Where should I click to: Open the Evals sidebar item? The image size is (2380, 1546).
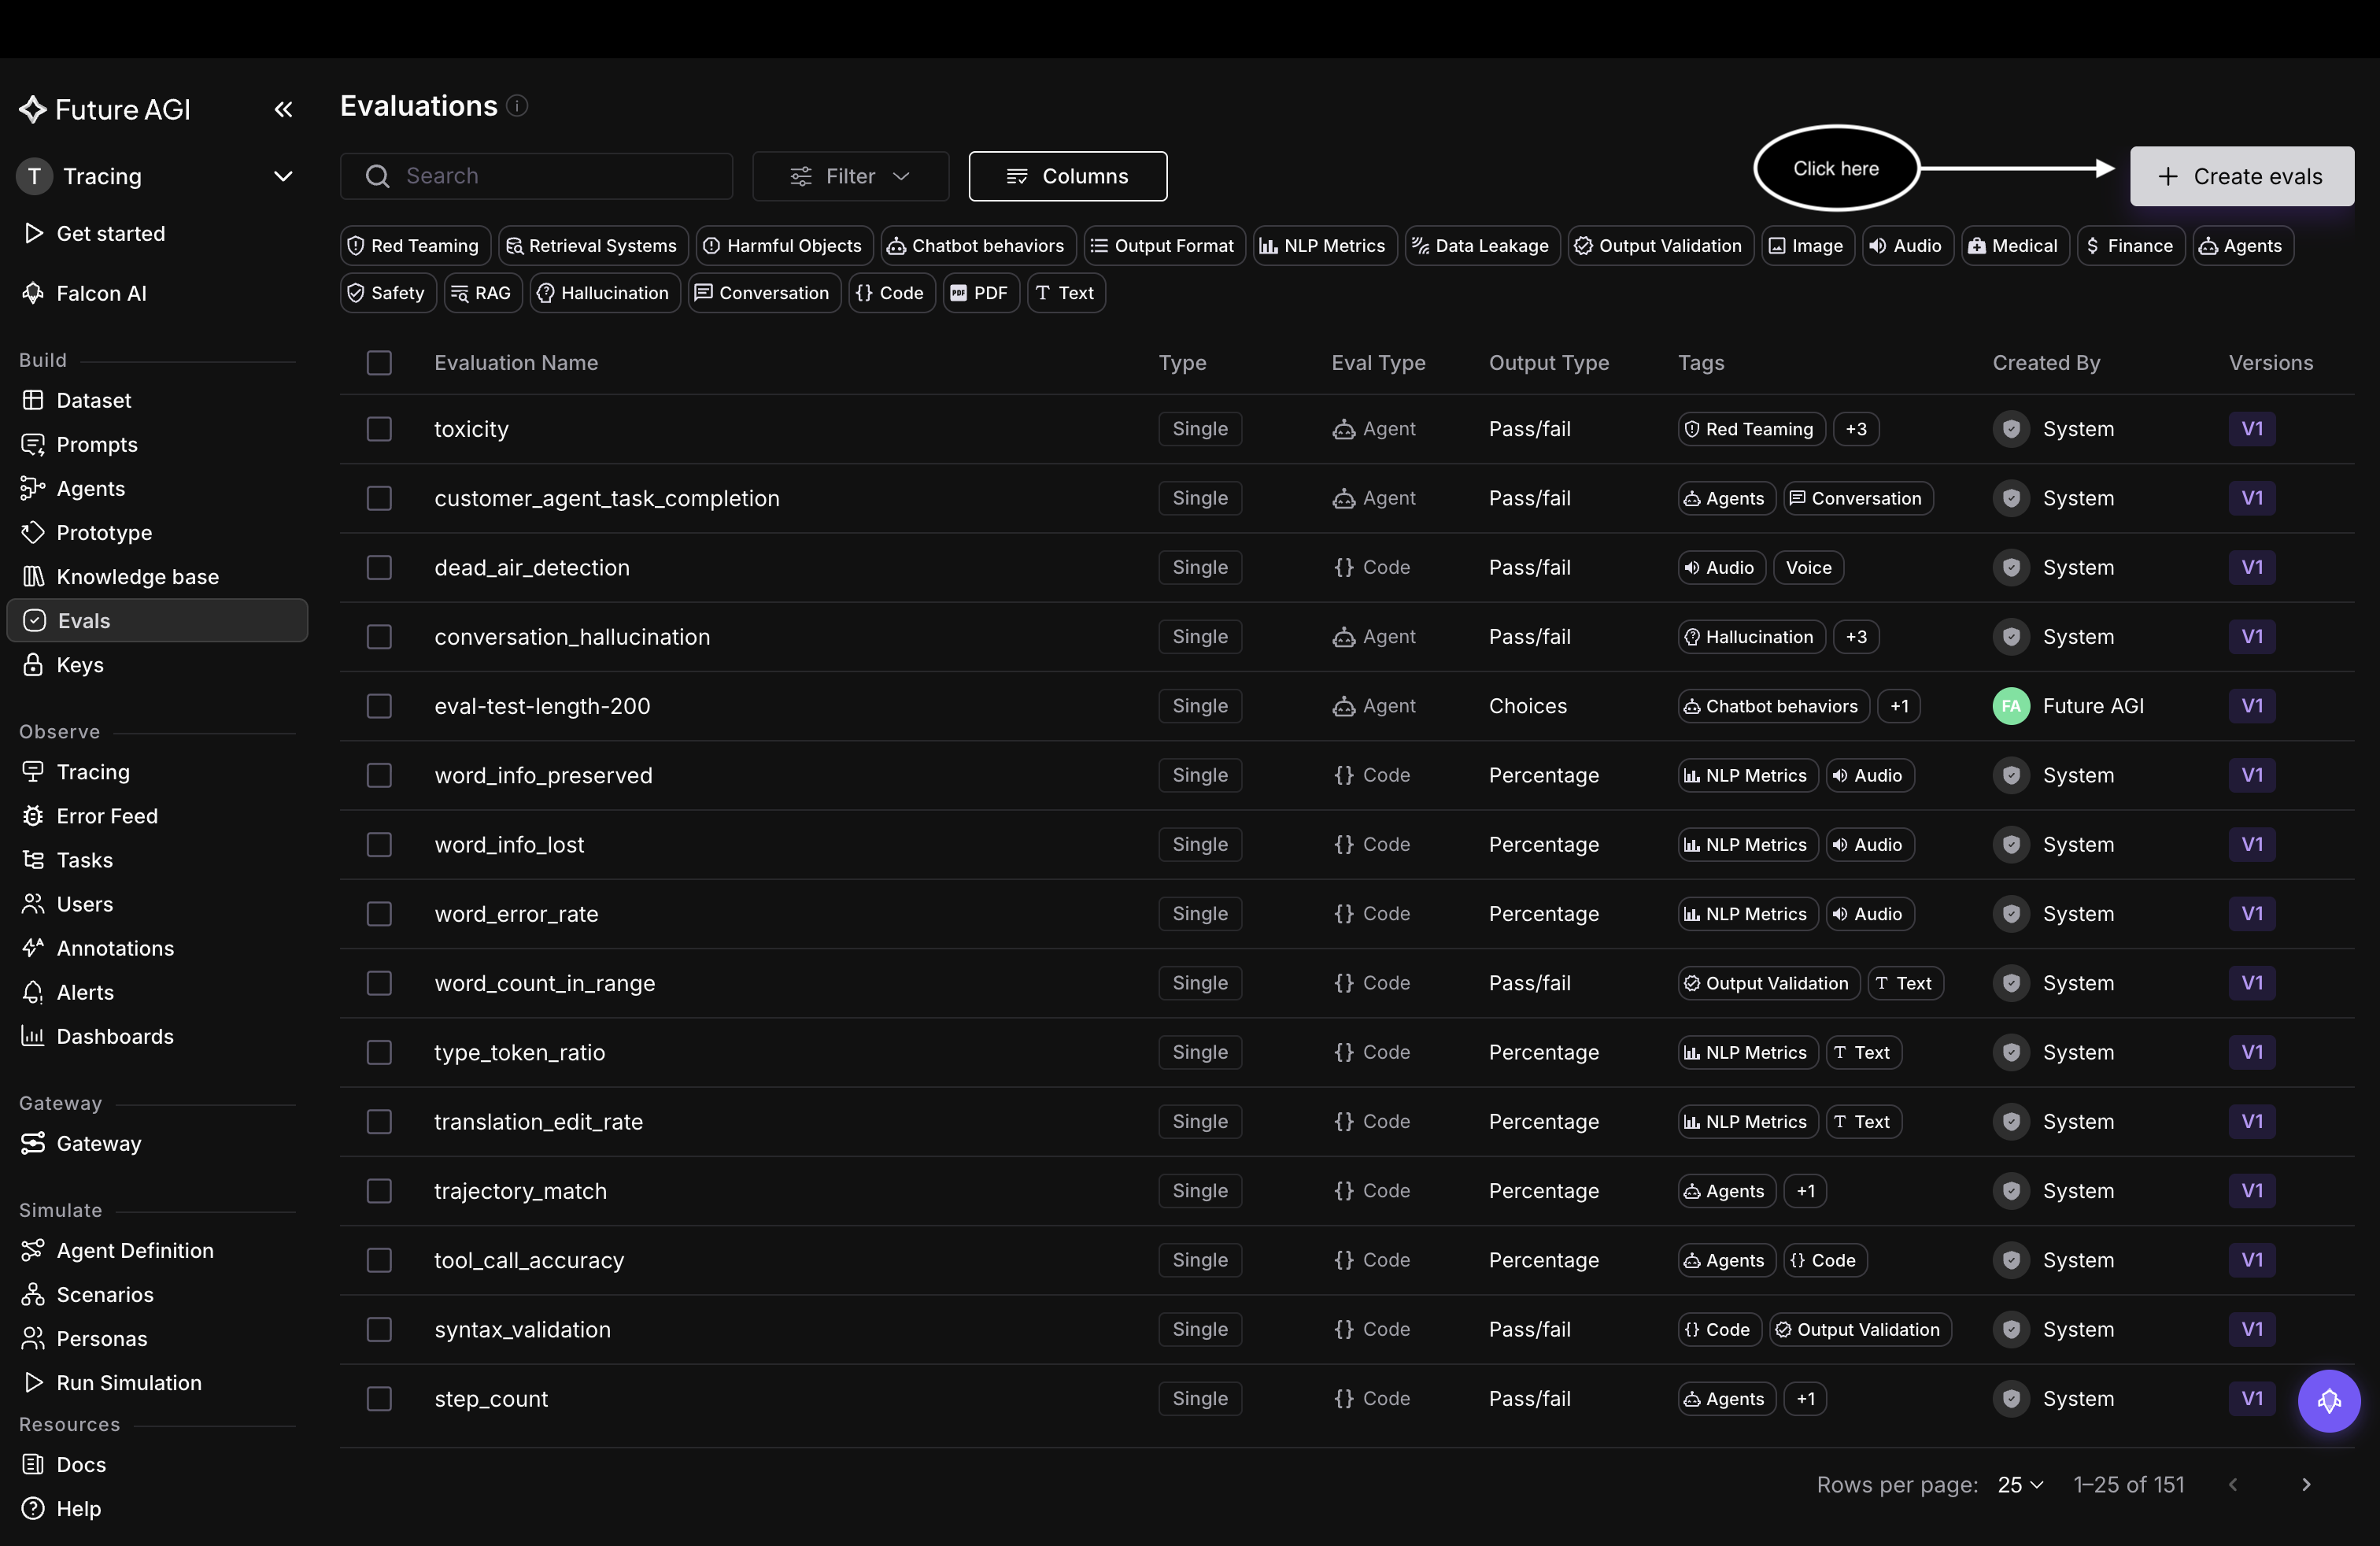point(157,620)
